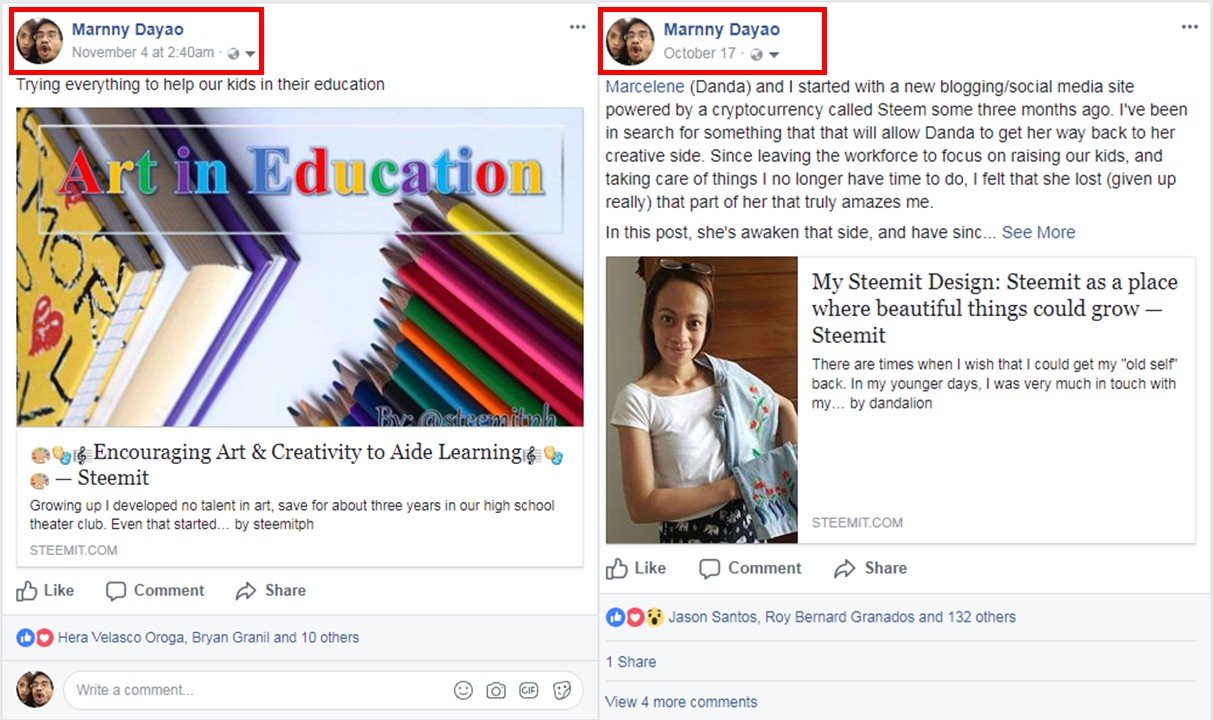The height and width of the screenshot is (720, 1213).
Task: Click the camera icon to attach photo
Action: (495, 690)
